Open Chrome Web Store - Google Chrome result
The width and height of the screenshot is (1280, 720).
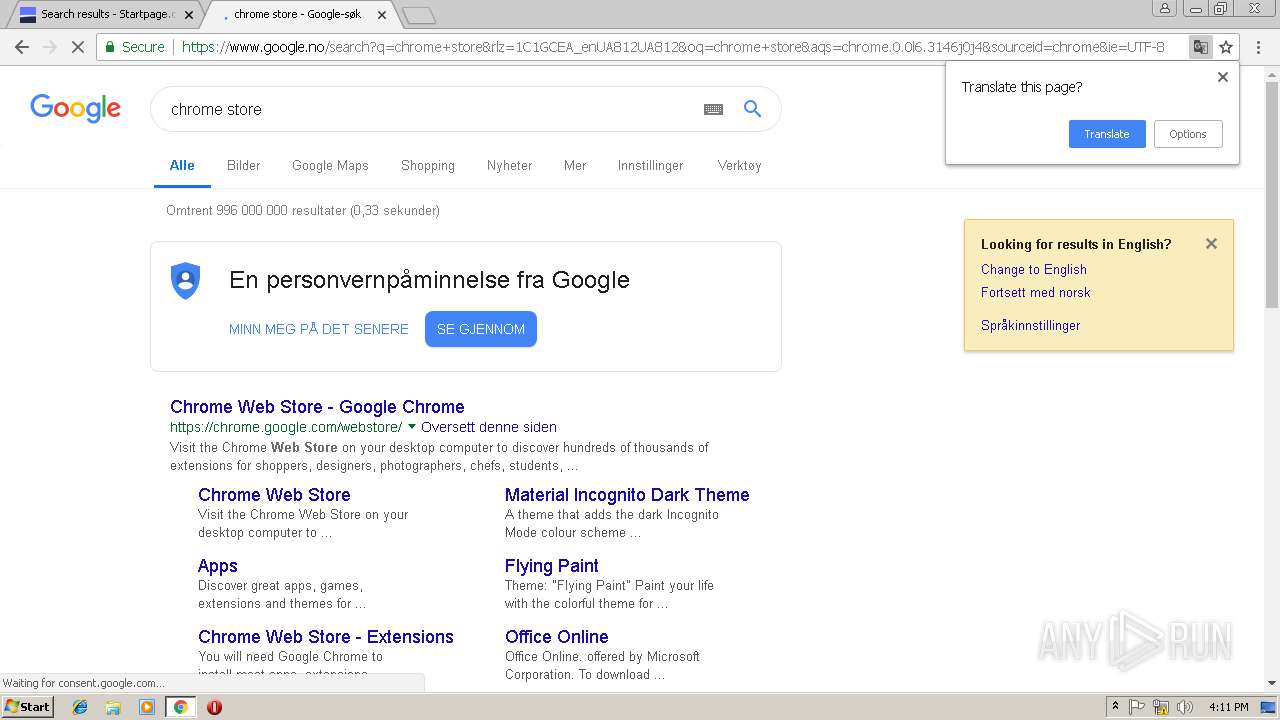pos(317,407)
